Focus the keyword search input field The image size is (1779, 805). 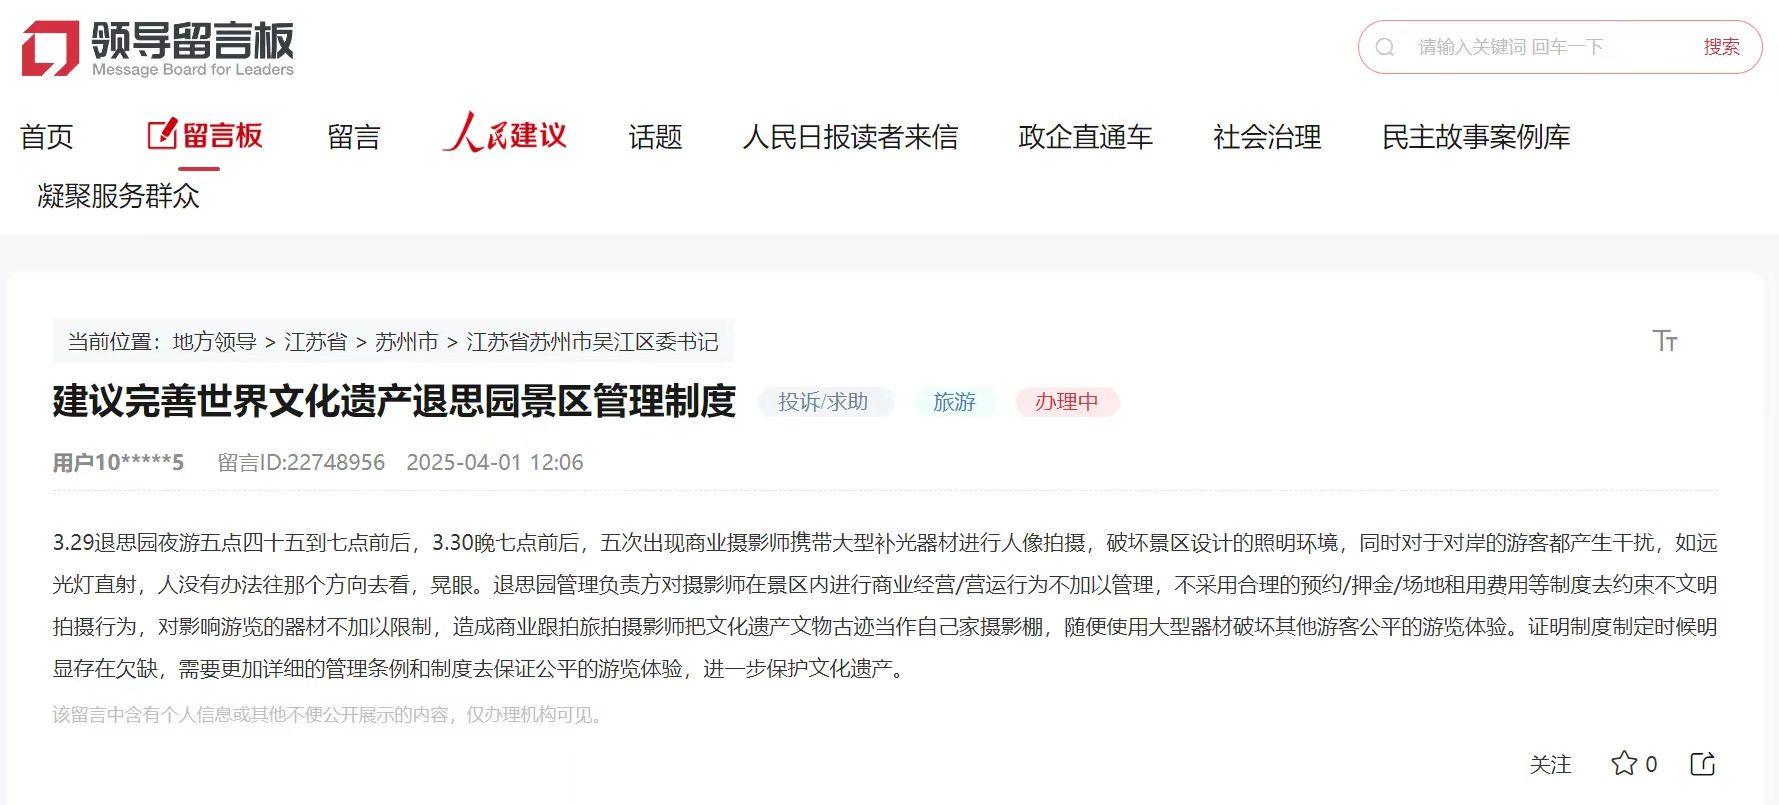point(1550,47)
